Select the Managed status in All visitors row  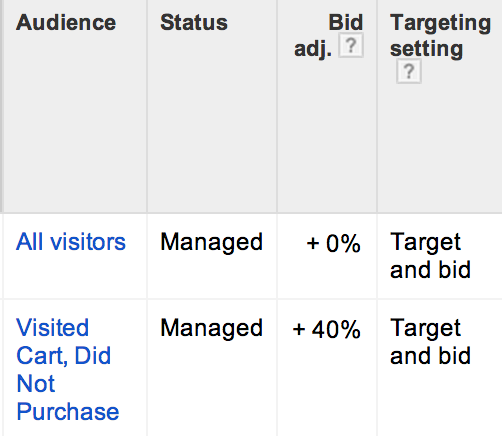coord(211,243)
